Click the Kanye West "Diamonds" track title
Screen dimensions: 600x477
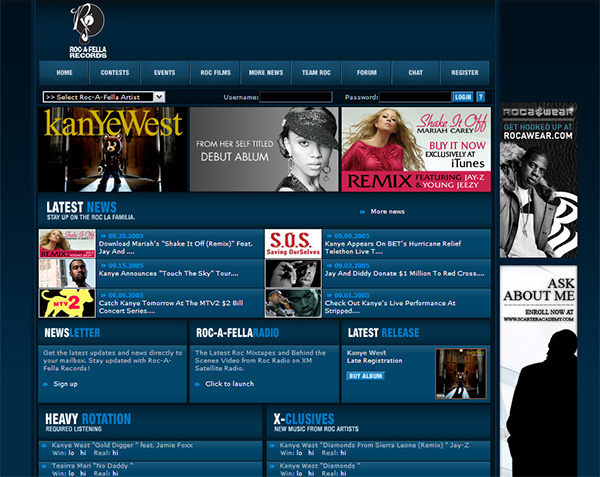(320, 466)
